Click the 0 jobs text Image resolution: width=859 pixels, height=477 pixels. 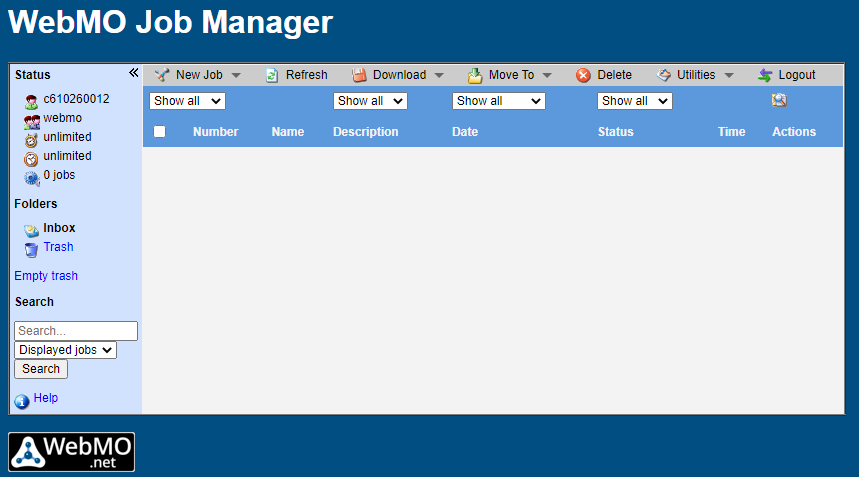tap(59, 175)
